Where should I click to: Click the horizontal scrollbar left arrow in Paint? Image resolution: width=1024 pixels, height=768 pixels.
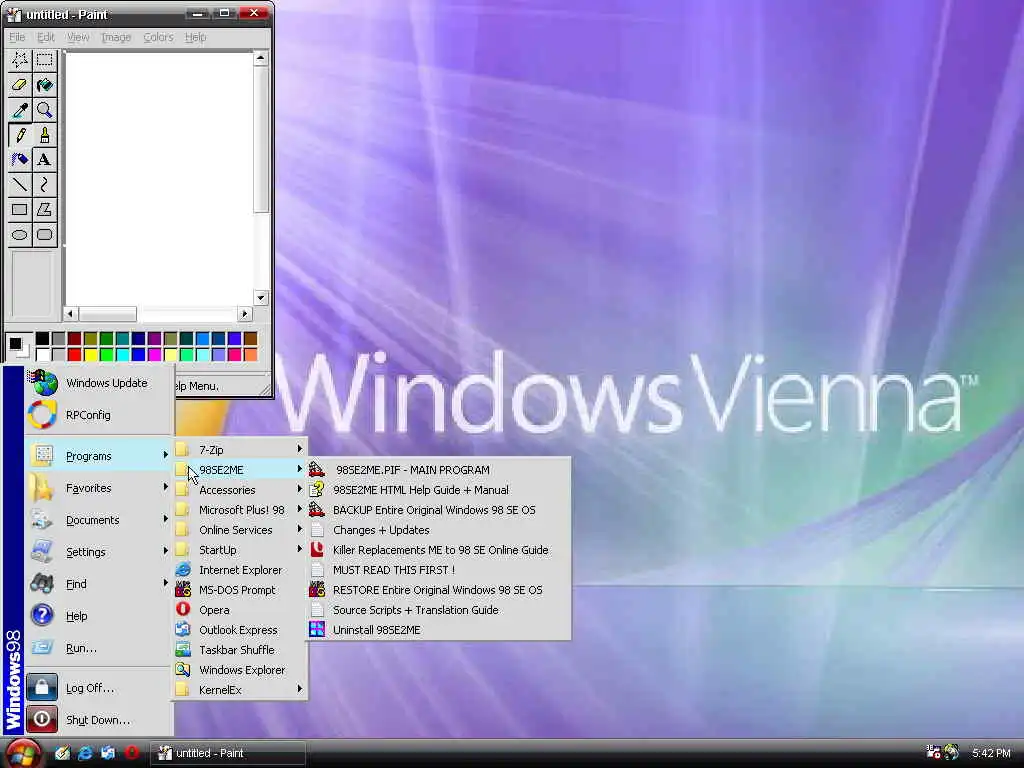70,313
